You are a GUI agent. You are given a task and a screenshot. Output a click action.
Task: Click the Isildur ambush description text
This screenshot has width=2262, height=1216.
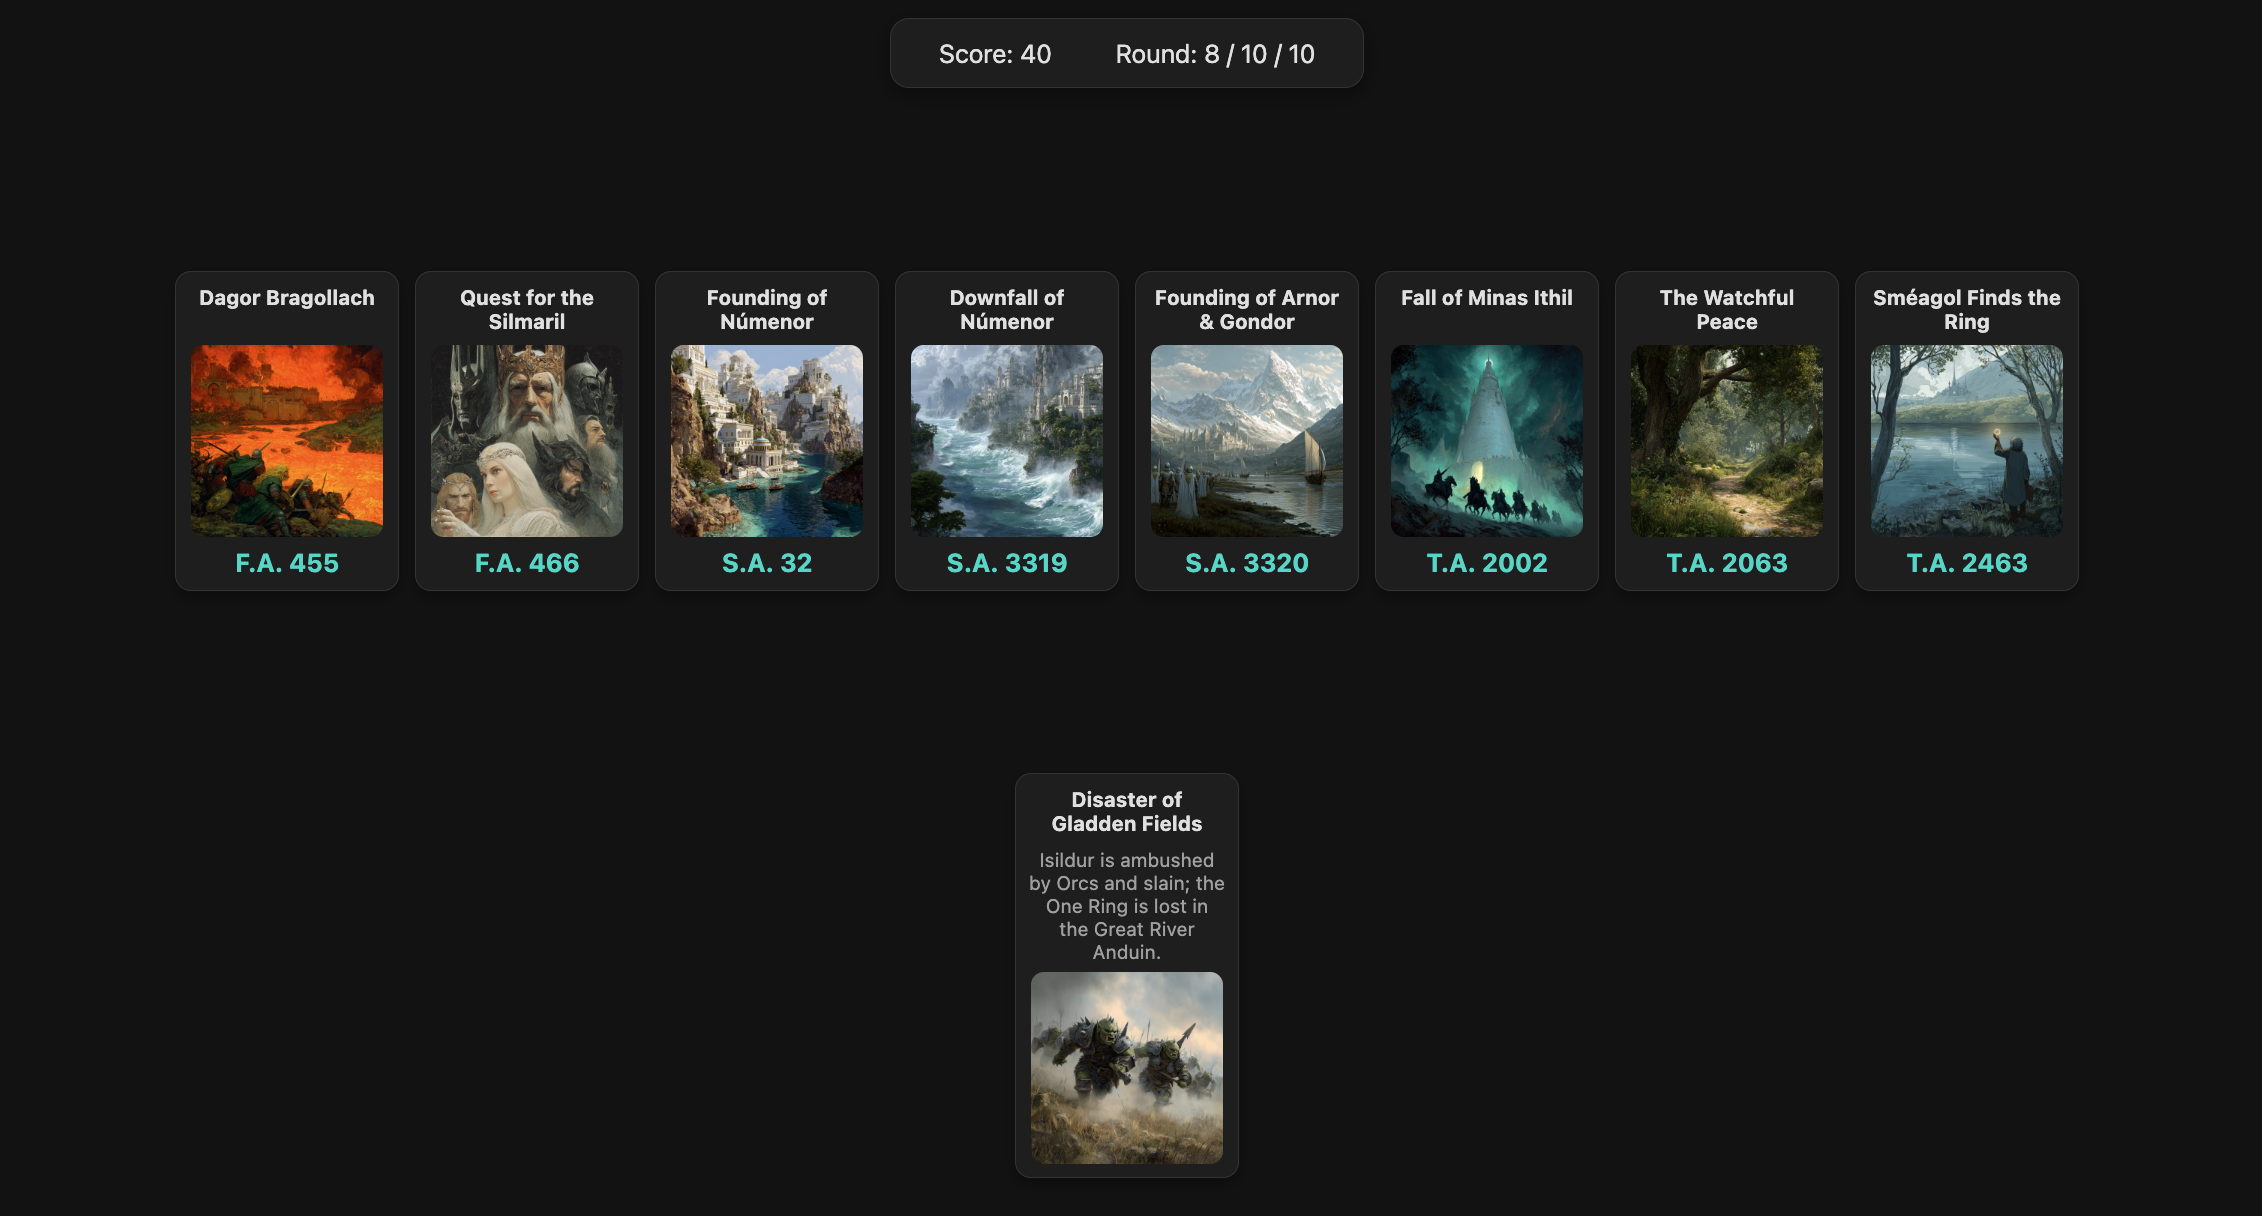point(1127,906)
